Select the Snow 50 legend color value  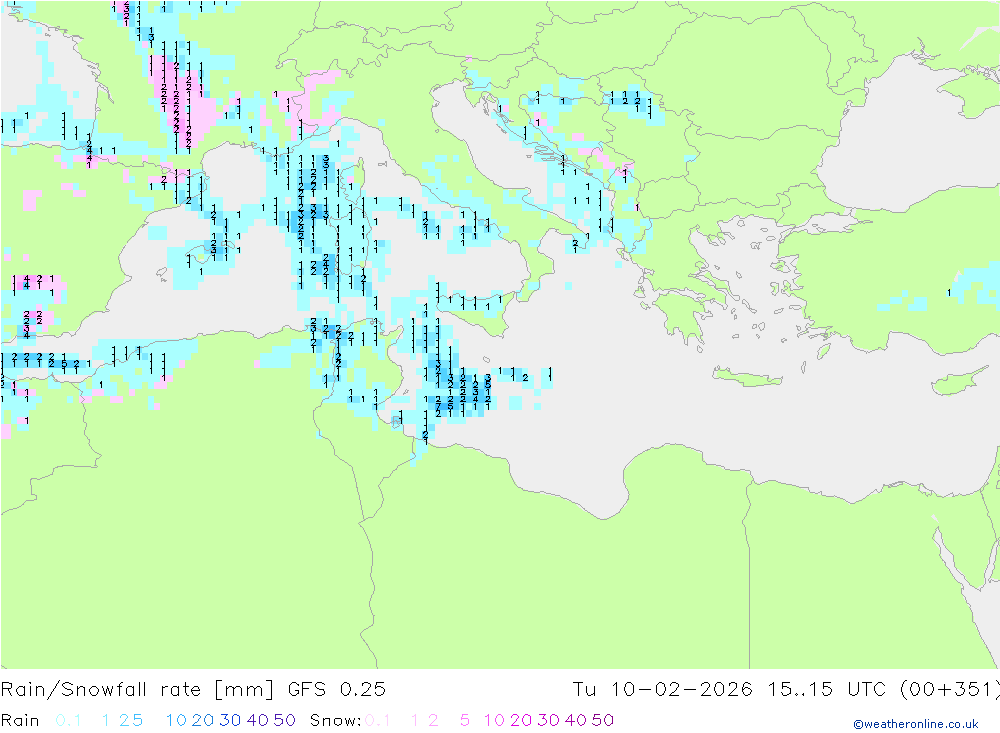click(603, 720)
